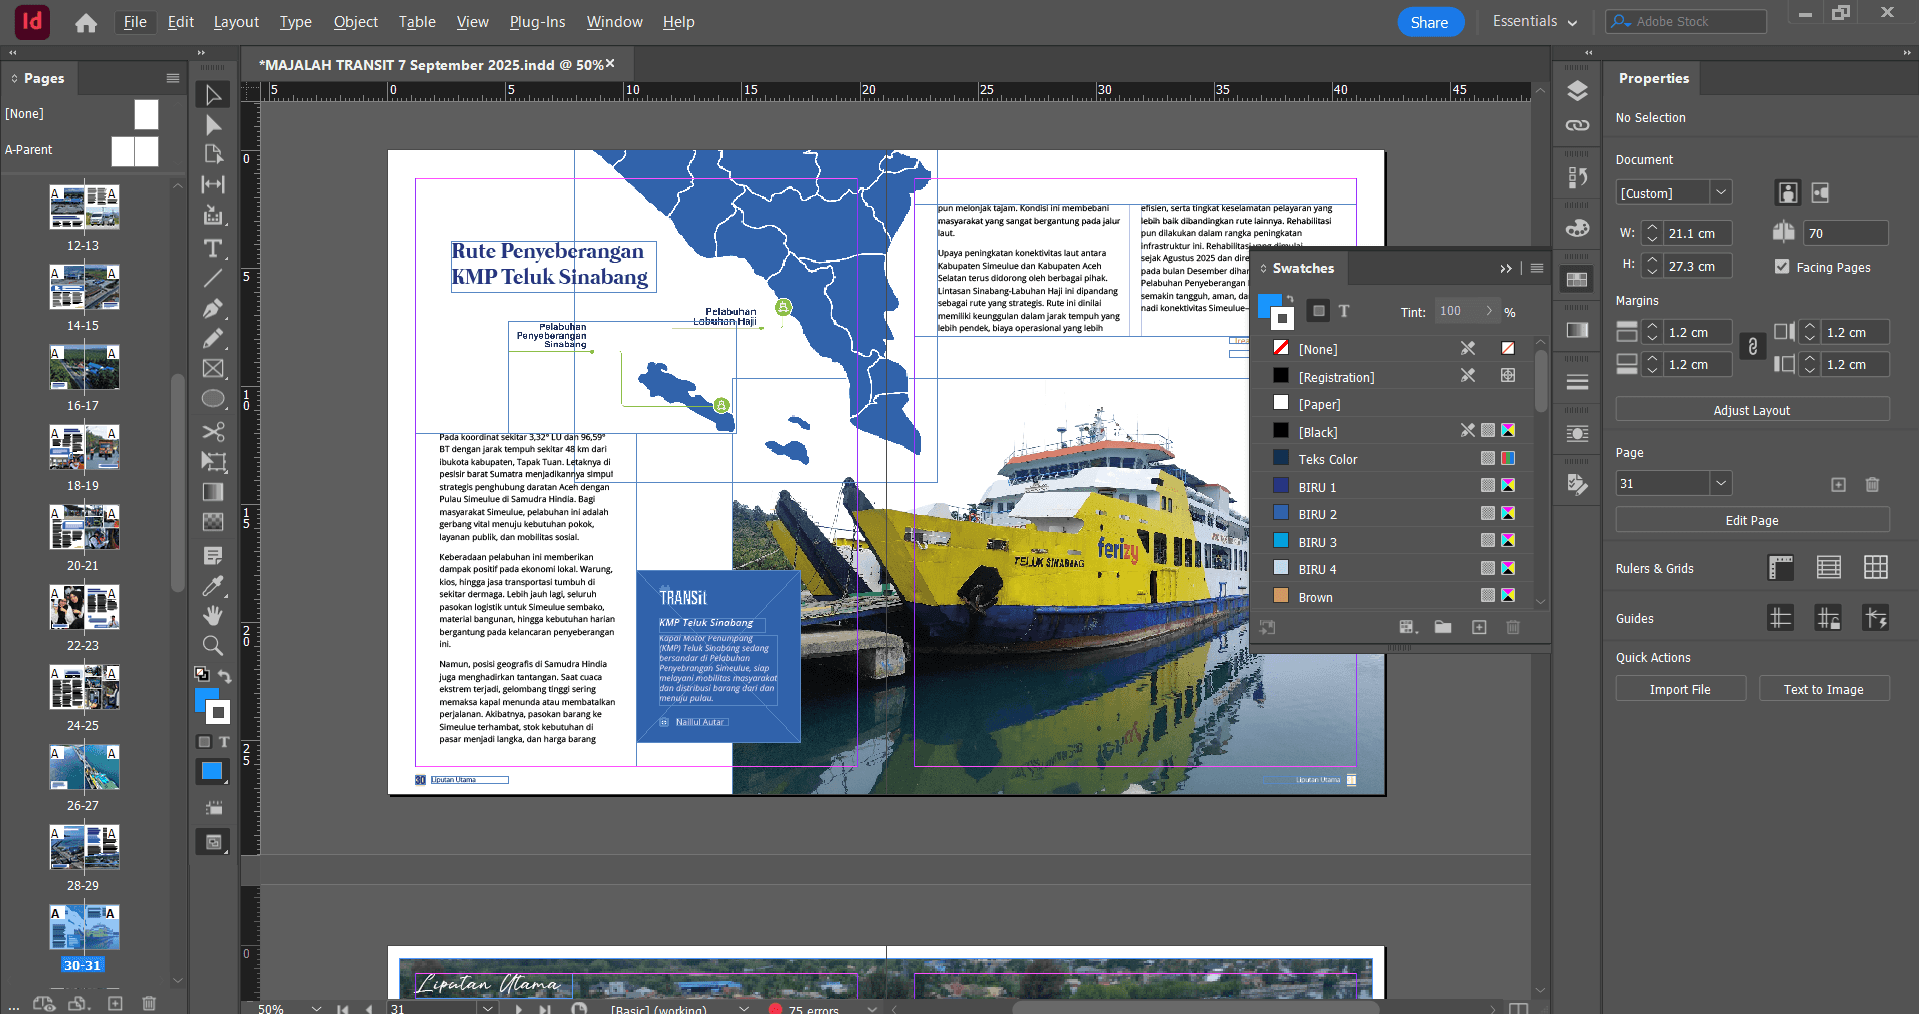Expand the document preset Custom dropdown
Screen dimensions: 1919x1014
1721,192
